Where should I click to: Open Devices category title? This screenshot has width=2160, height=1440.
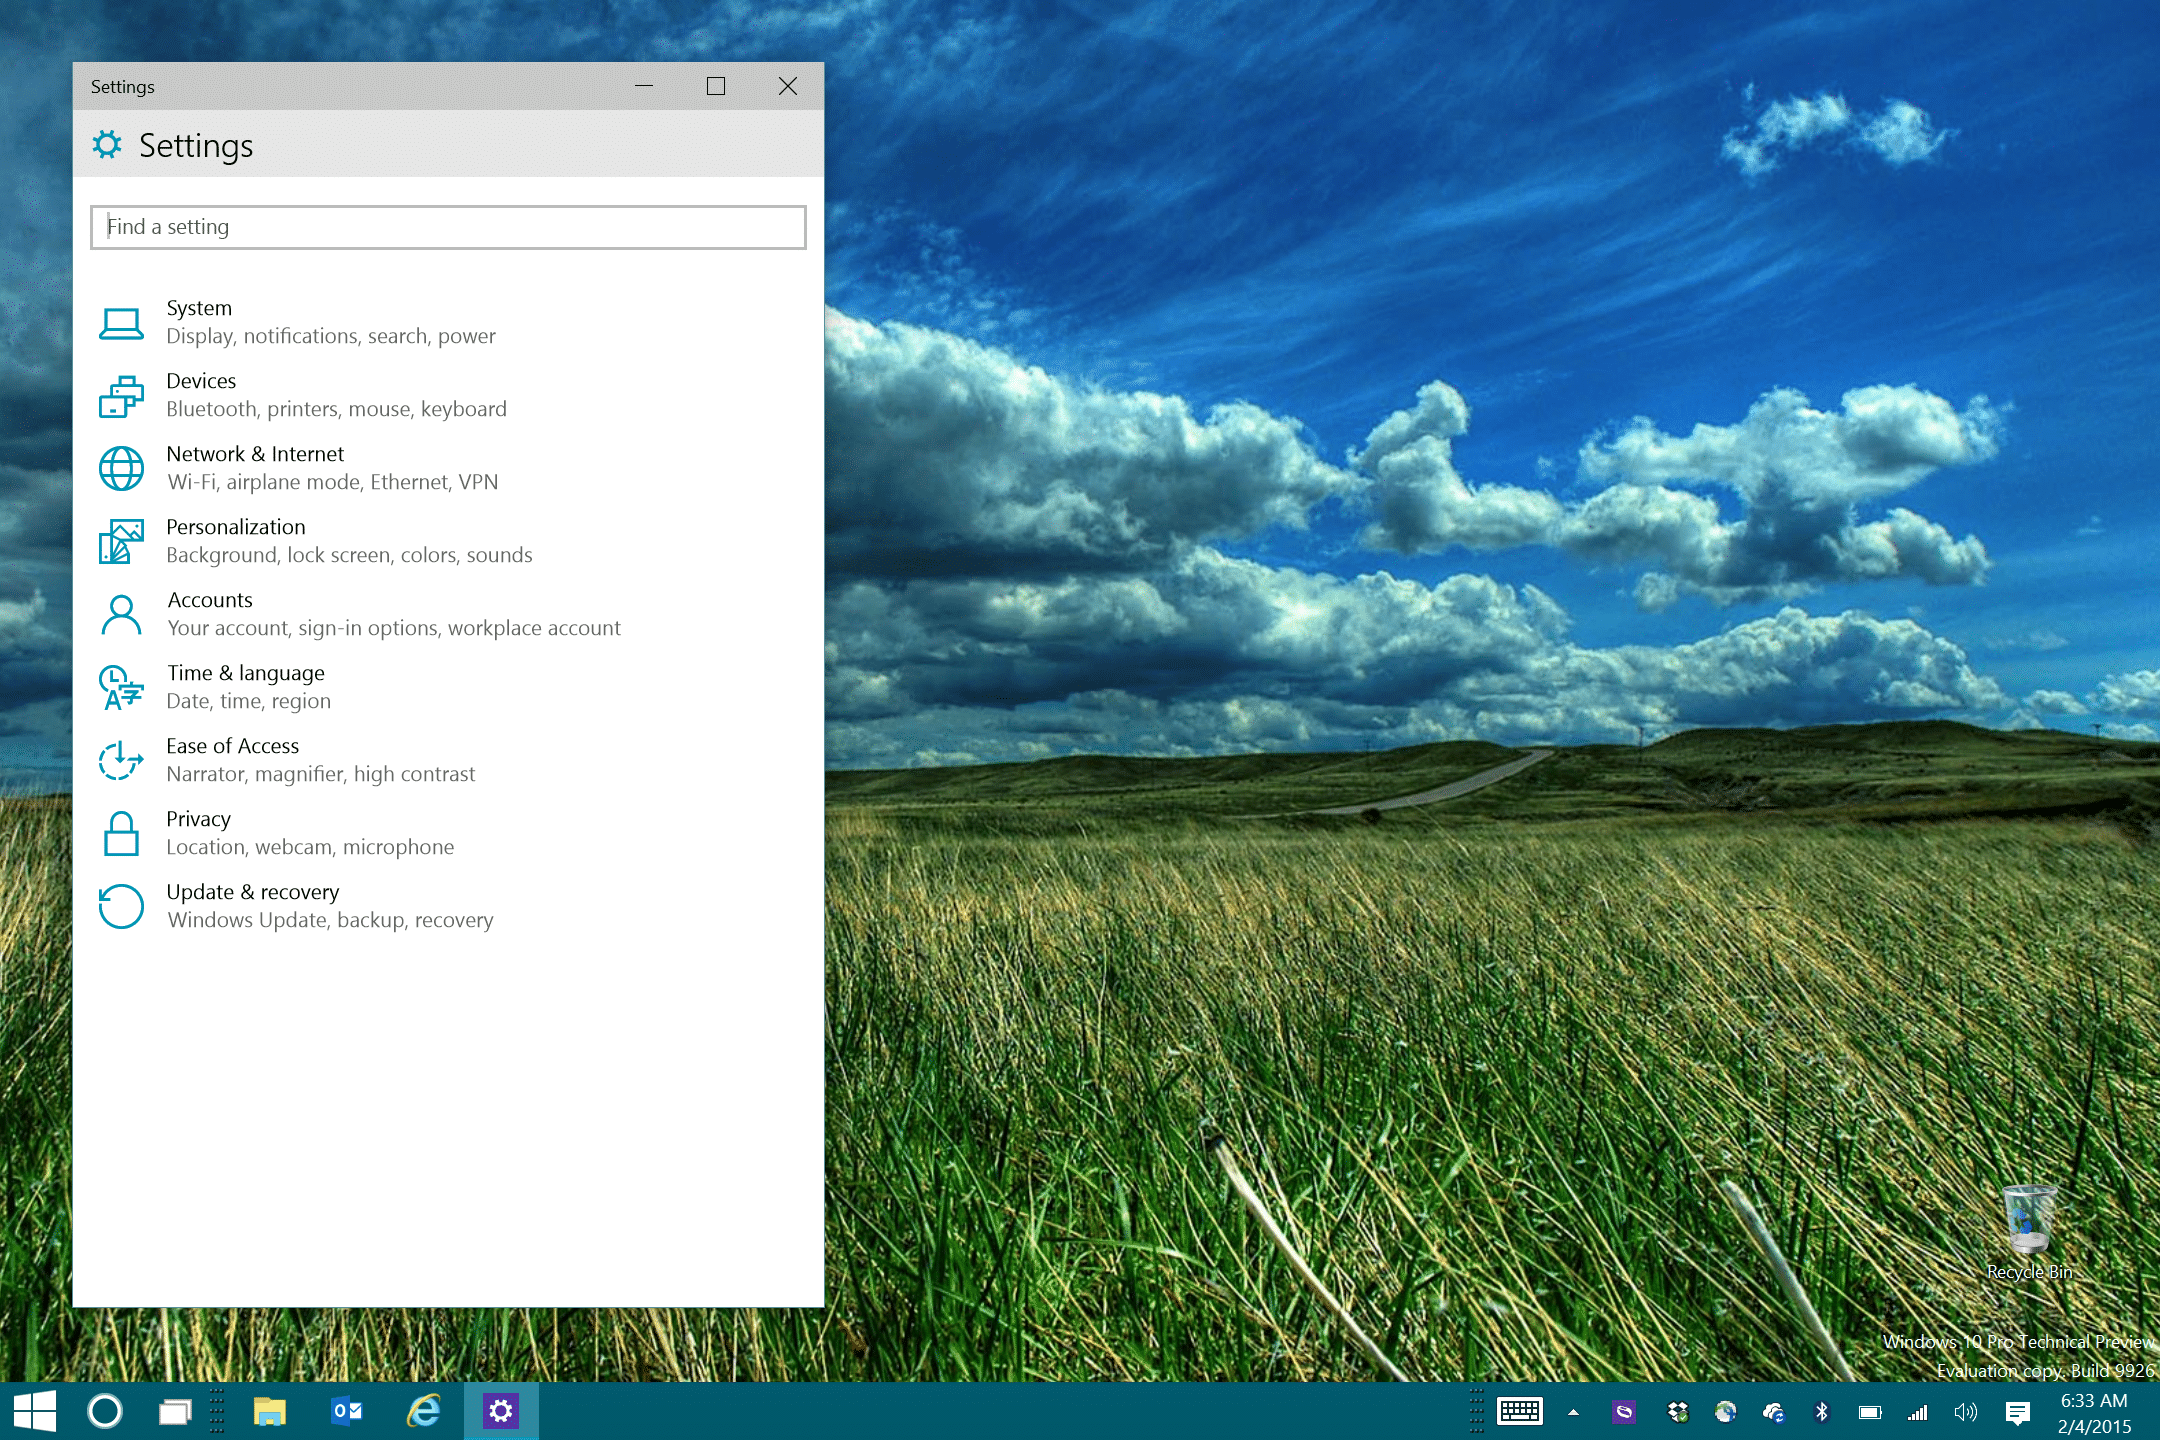201,381
